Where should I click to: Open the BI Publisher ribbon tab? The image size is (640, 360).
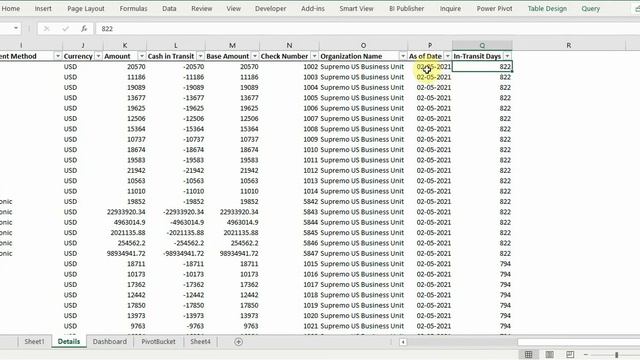(407, 9)
